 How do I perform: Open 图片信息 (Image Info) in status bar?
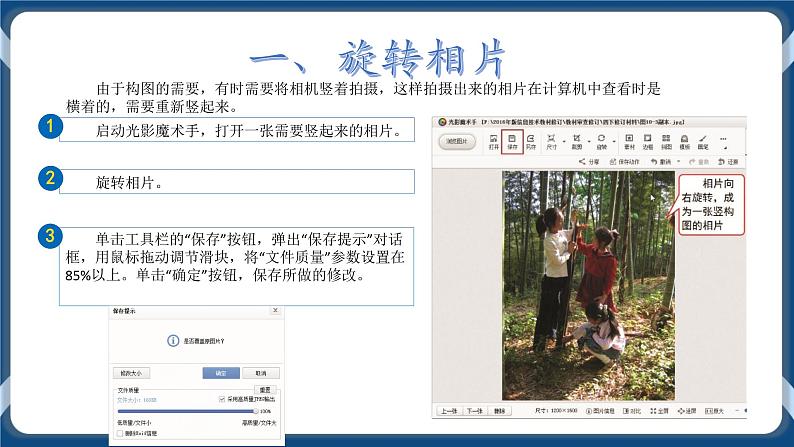pyautogui.click(x=600, y=411)
